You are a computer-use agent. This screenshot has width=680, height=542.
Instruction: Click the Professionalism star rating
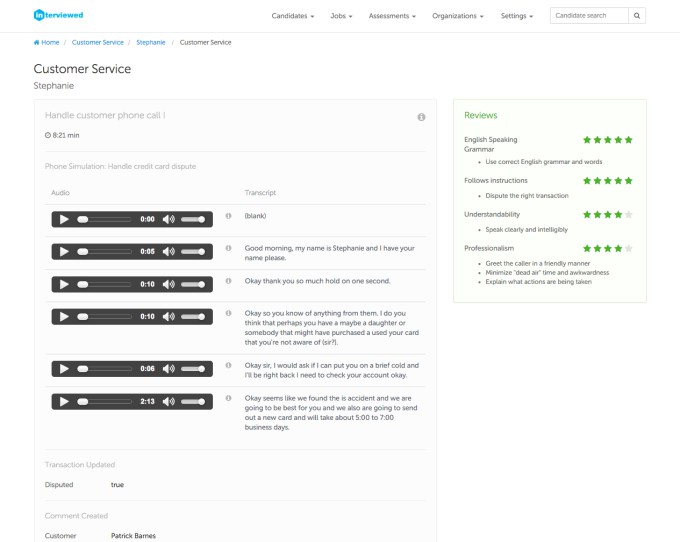(x=608, y=248)
